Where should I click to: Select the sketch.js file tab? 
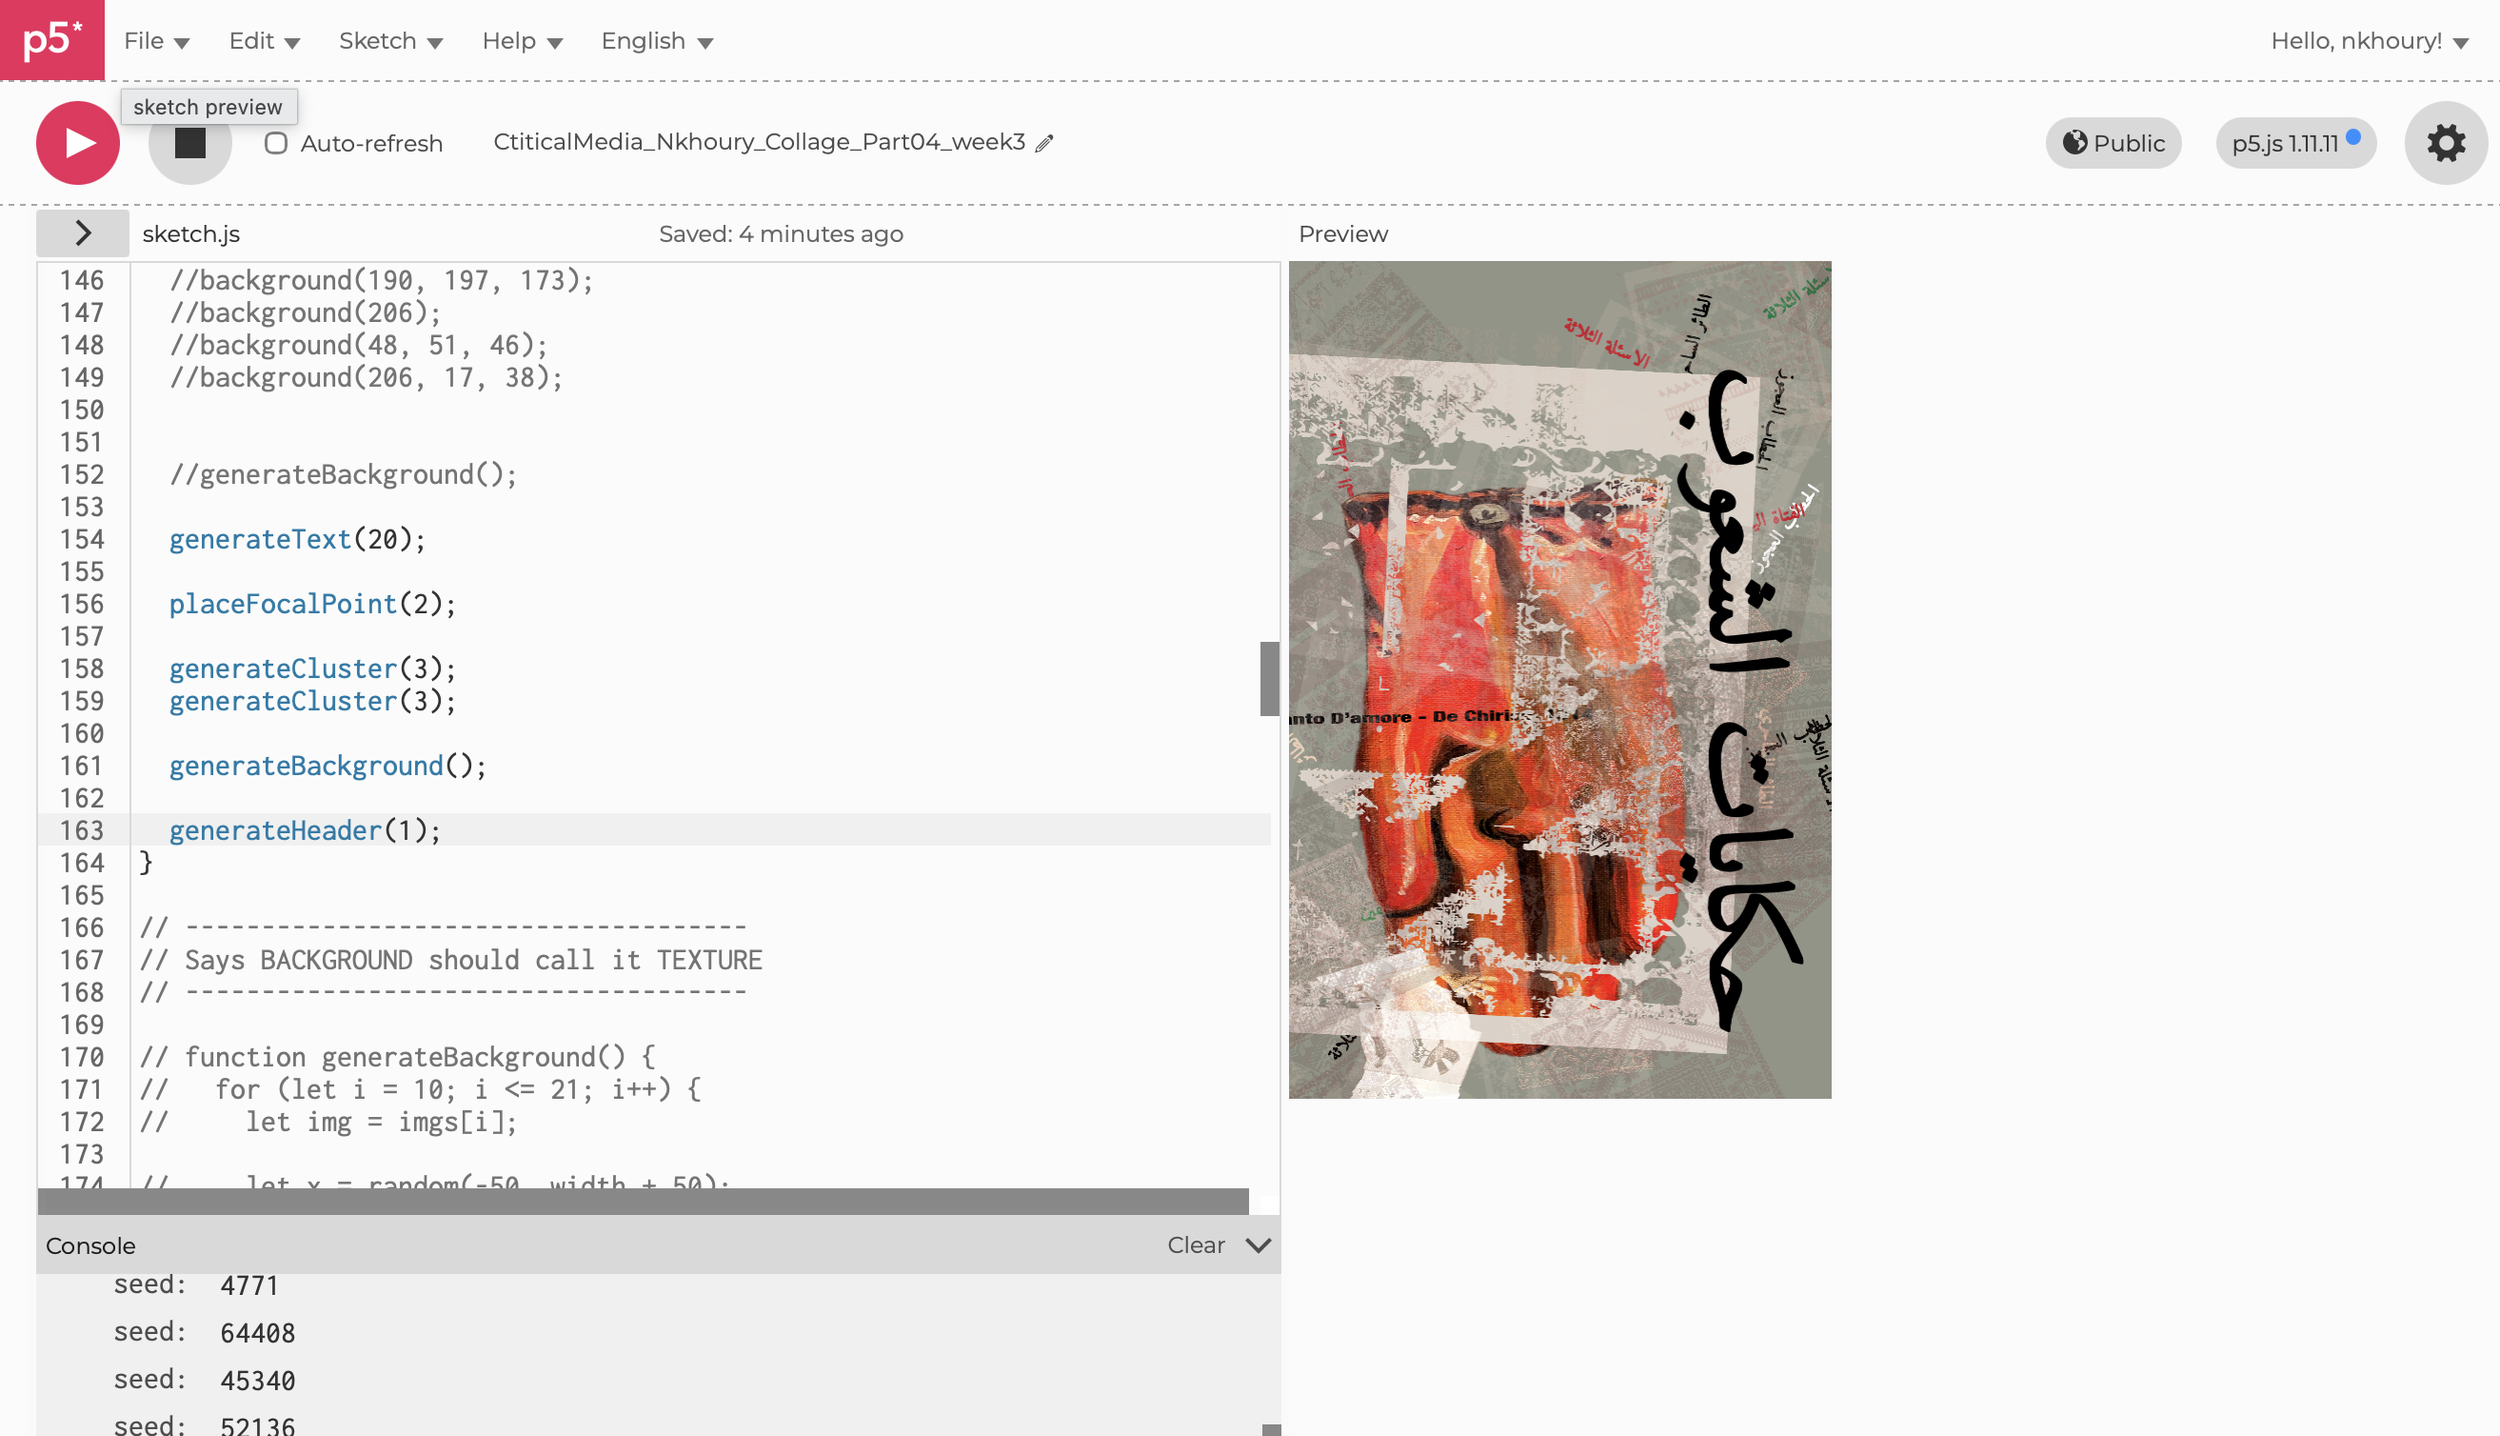coord(191,234)
